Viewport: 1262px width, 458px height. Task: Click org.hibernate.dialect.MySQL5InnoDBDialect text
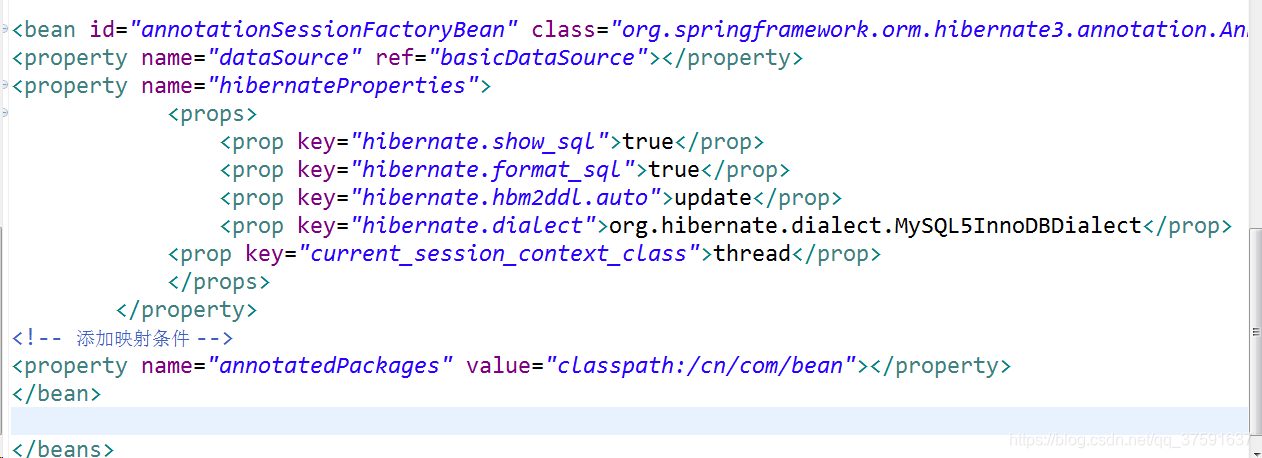coord(875,226)
